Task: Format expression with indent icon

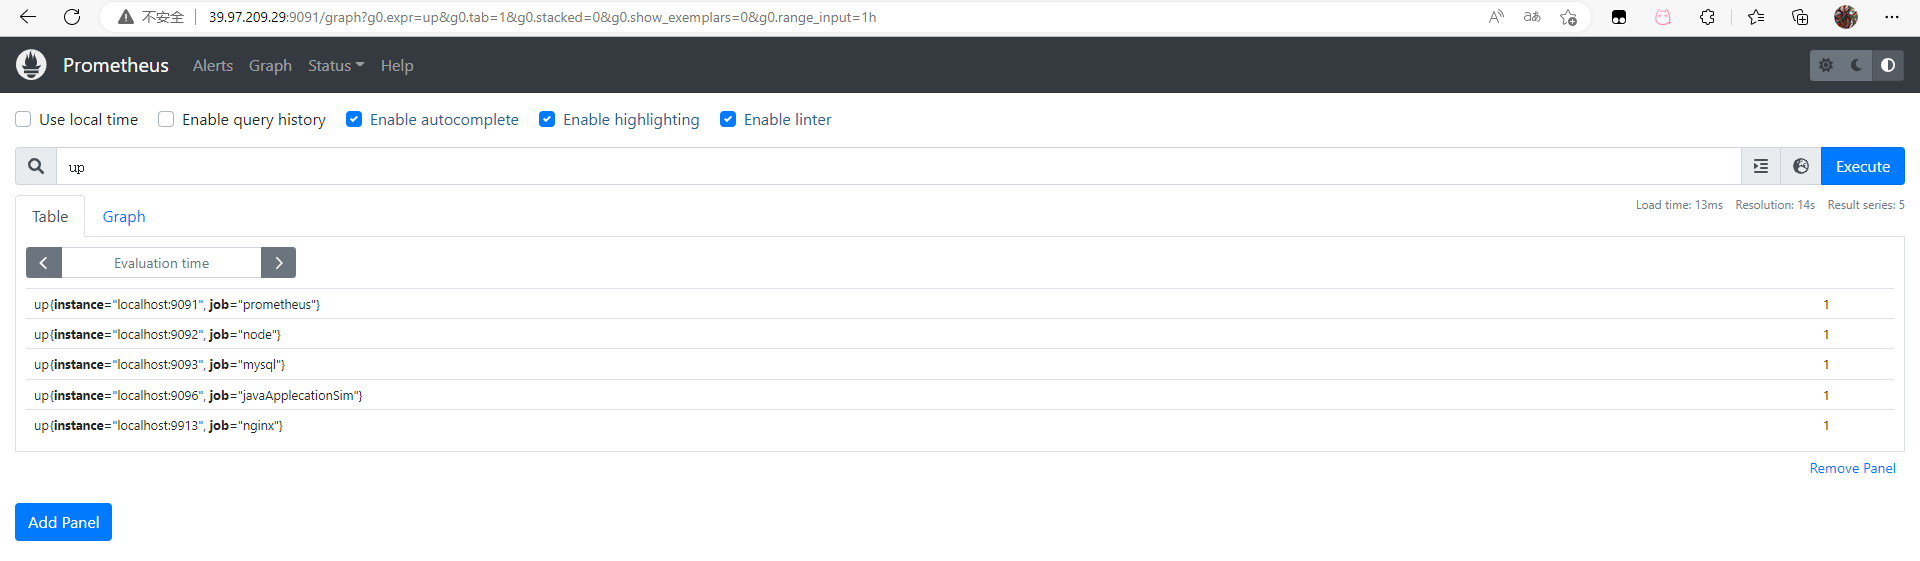Action: click(1761, 166)
